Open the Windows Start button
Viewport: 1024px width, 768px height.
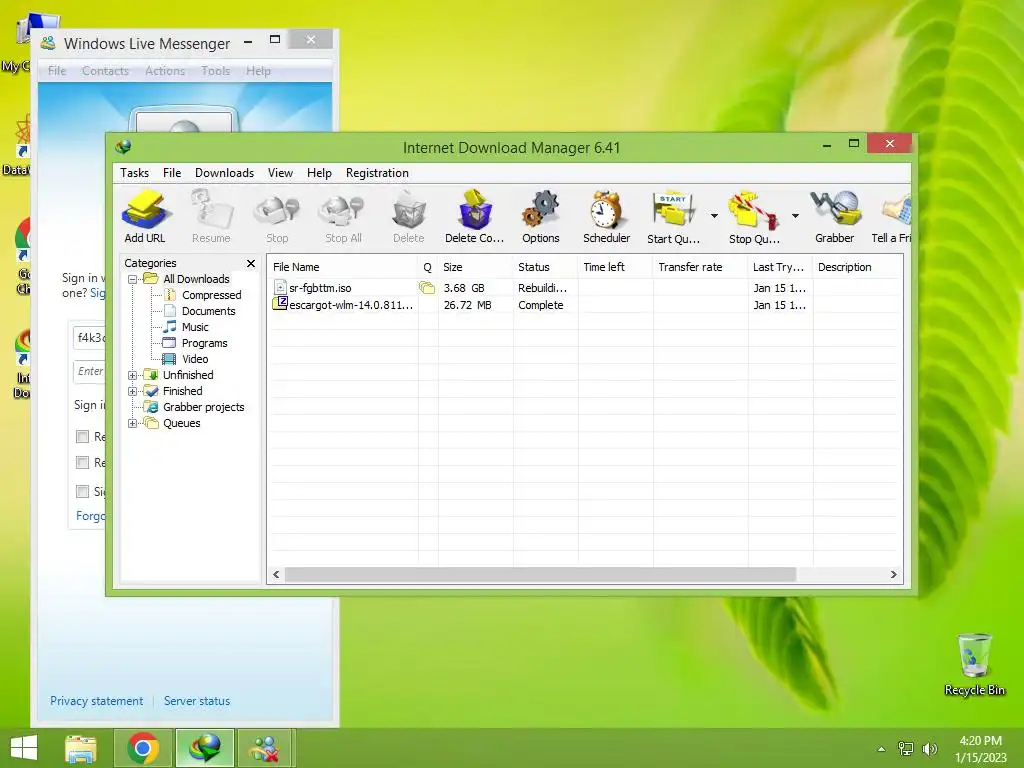coord(24,748)
